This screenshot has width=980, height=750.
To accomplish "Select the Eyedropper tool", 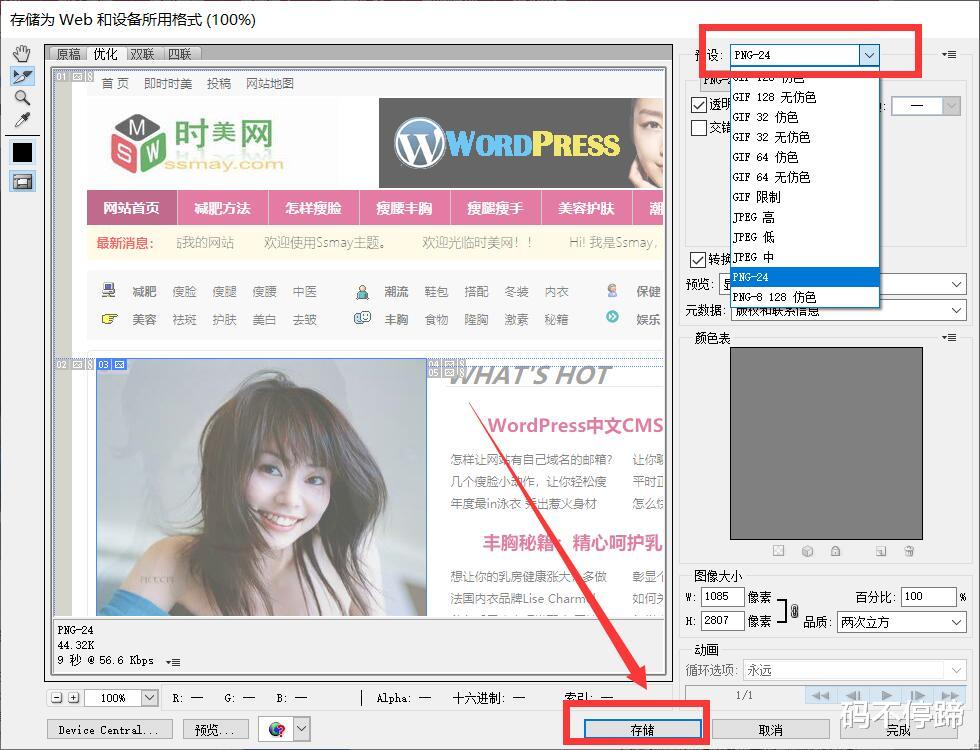I will [x=22, y=121].
